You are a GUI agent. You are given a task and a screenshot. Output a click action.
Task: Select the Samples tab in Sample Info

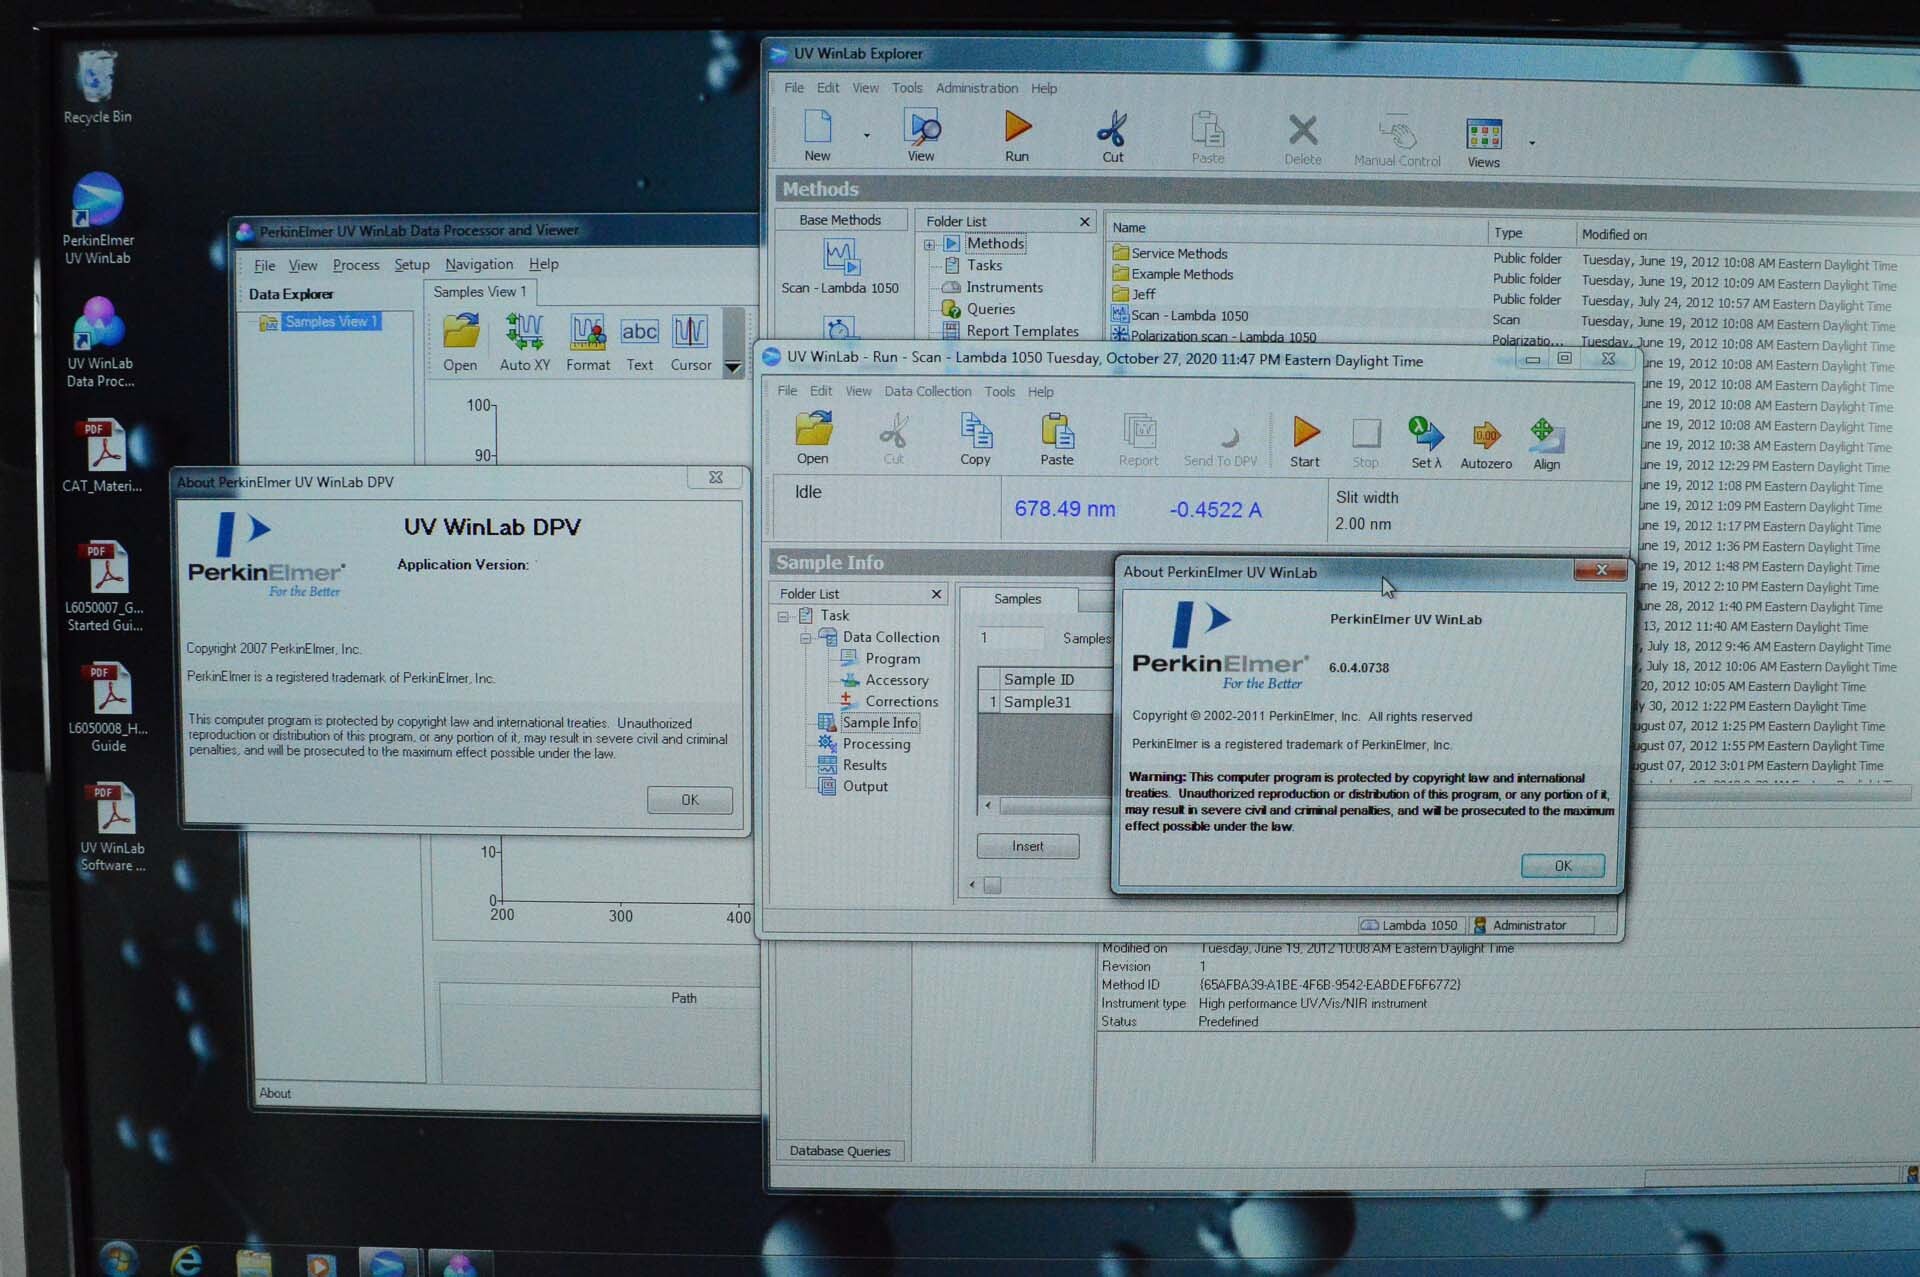coord(1018,599)
